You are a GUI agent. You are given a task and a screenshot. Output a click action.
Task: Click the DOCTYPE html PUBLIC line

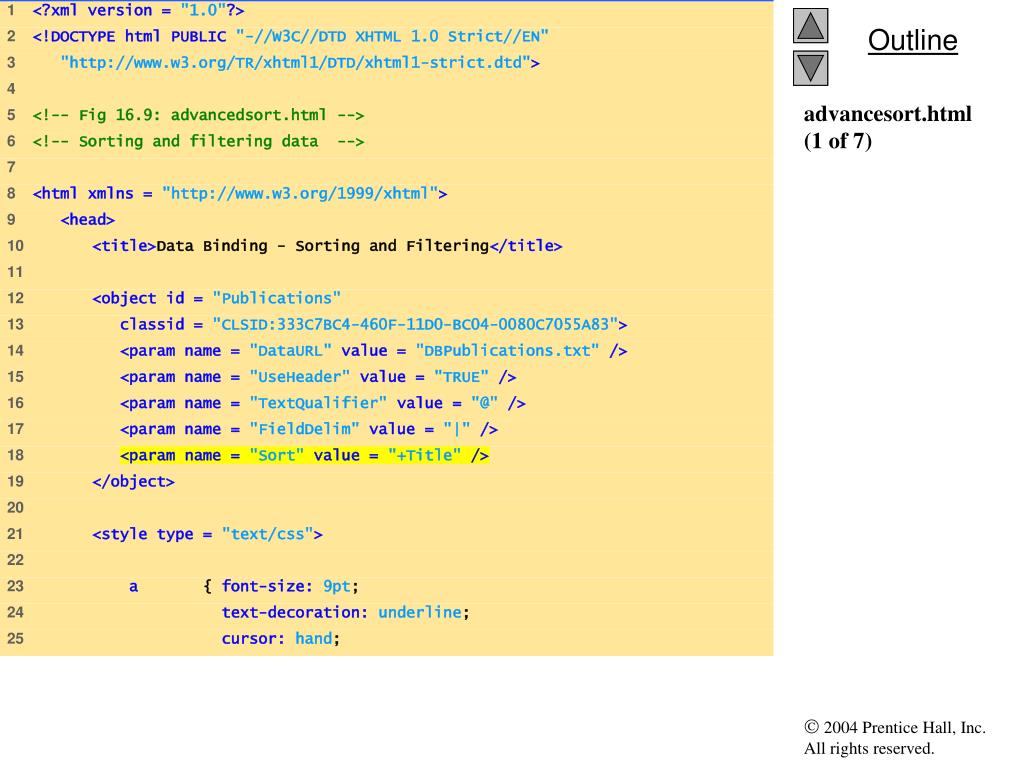[x=291, y=37]
